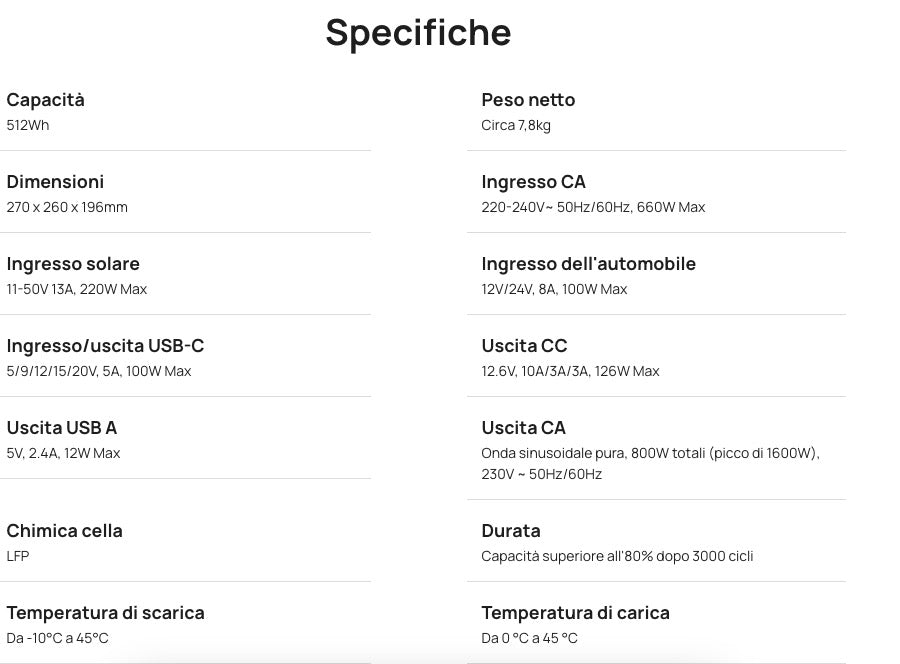Image resolution: width=900 pixels, height=664 pixels.
Task: Click the 512Wh capacity value
Action: click(x=28, y=125)
